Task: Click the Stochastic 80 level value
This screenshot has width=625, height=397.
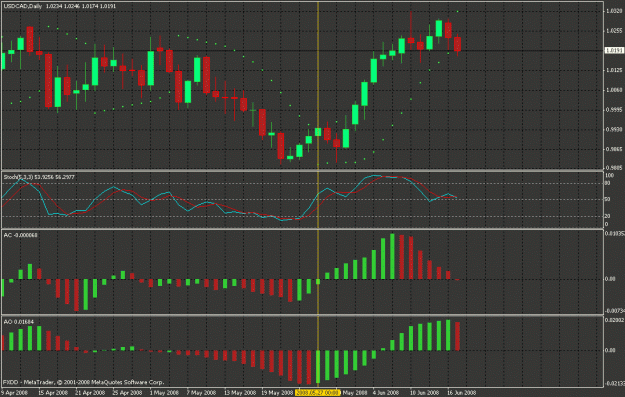Action: coord(608,183)
